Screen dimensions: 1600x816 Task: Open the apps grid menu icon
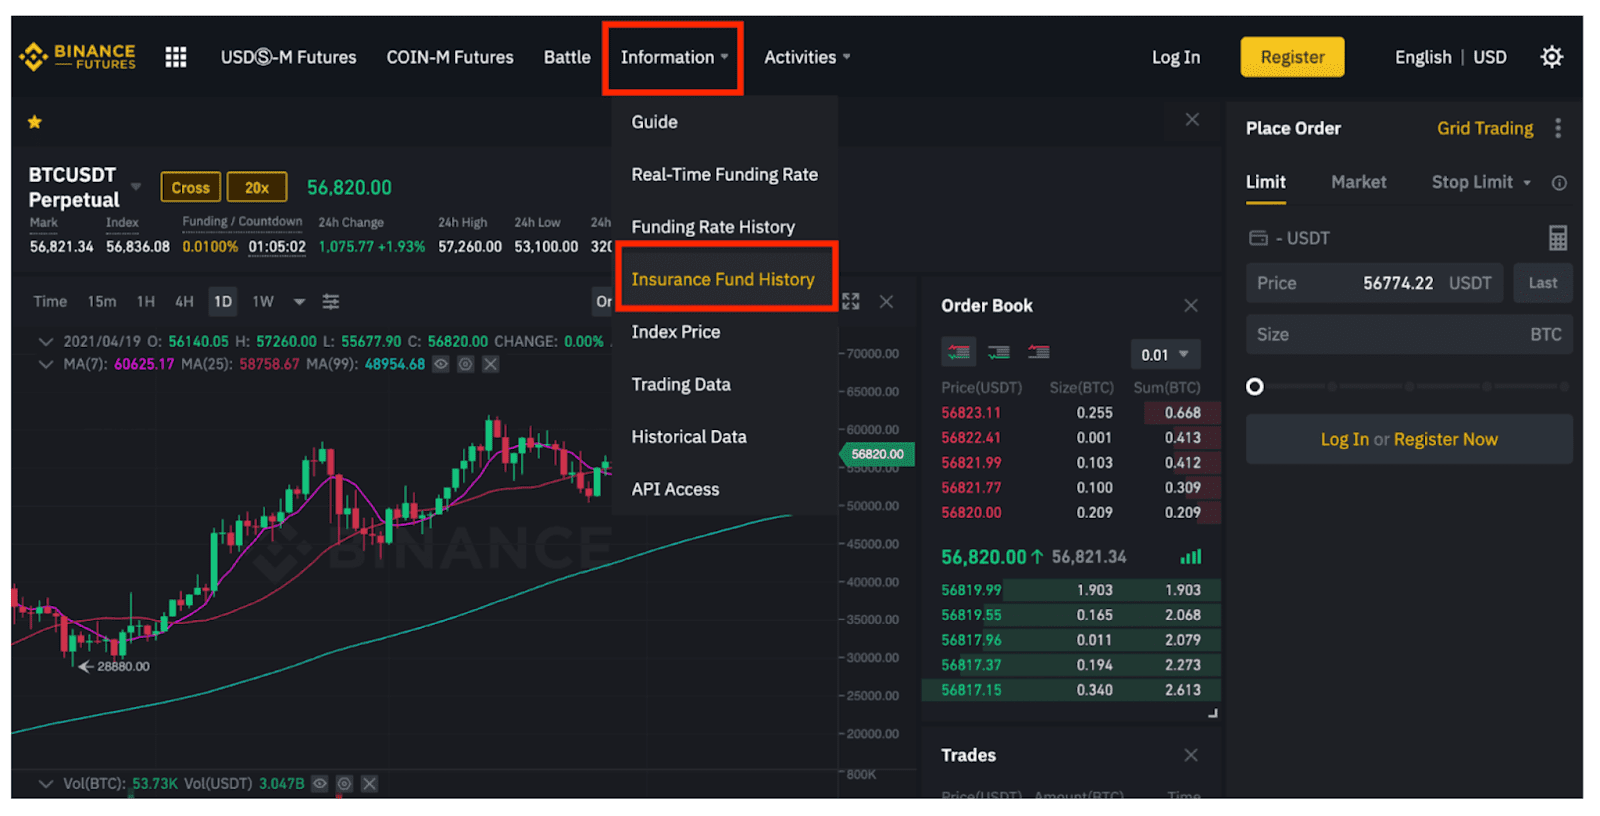[176, 57]
